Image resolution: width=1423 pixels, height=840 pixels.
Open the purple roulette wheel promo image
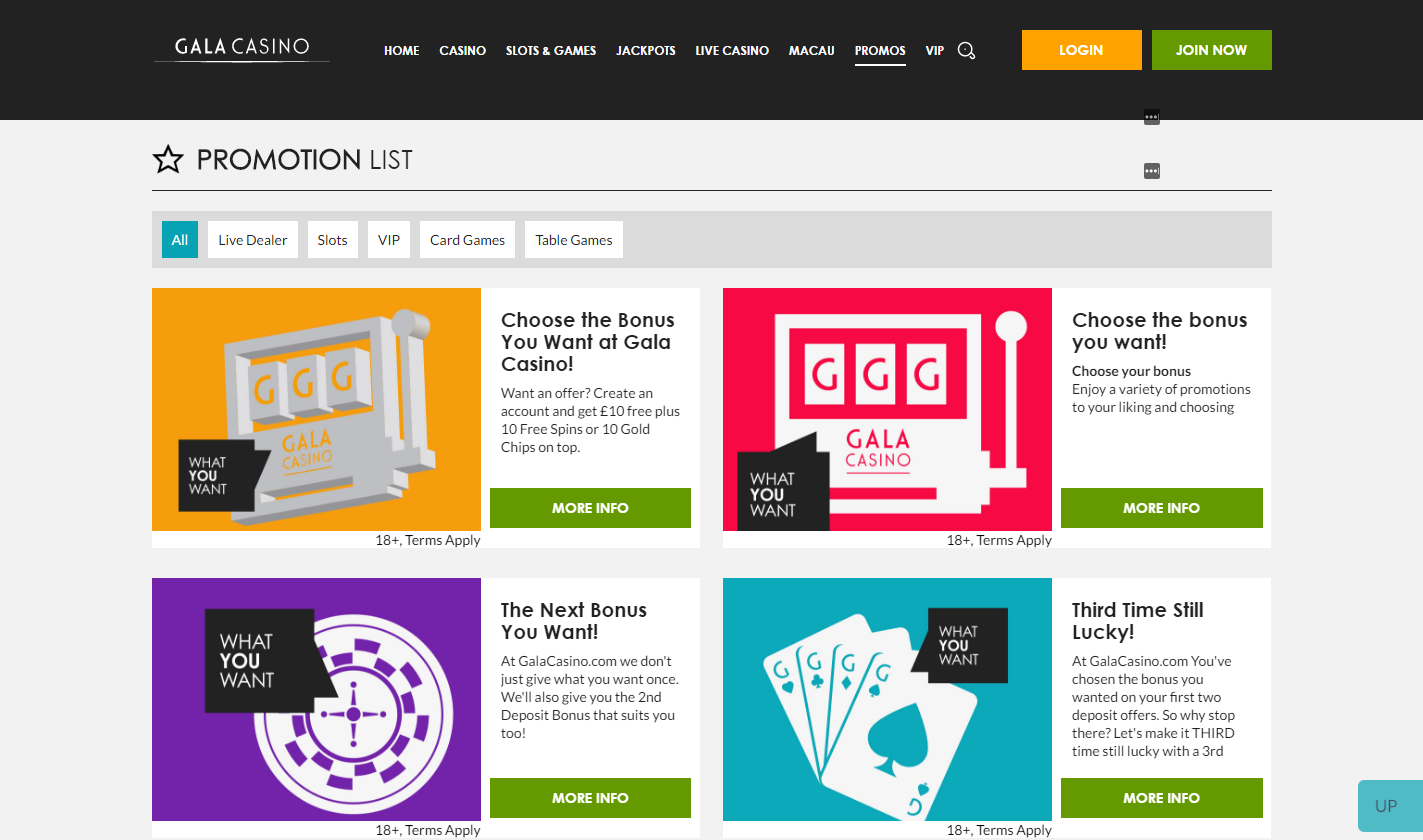pyautogui.click(x=317, y=700)
